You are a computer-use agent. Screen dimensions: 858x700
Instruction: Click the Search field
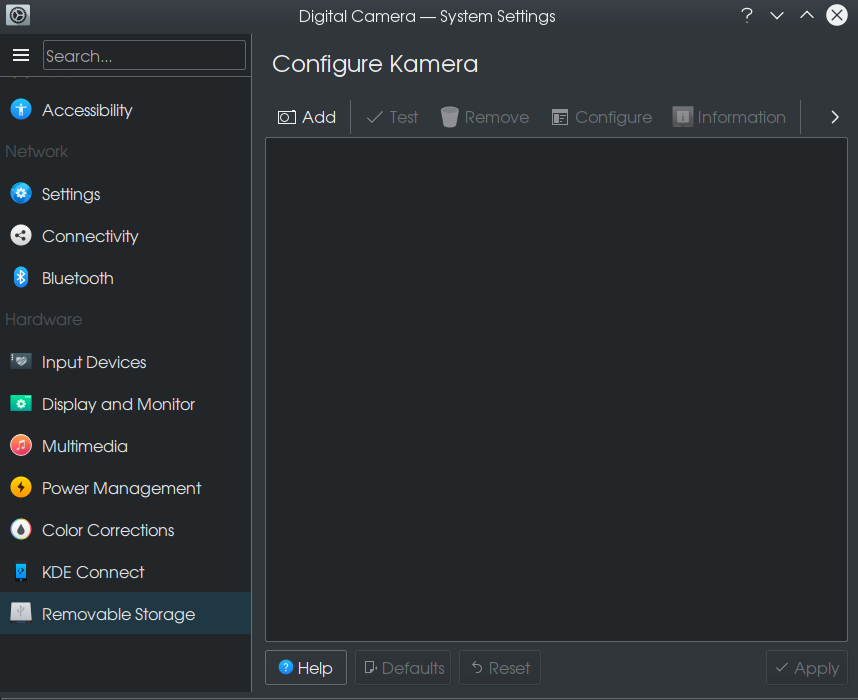[144, 55]
